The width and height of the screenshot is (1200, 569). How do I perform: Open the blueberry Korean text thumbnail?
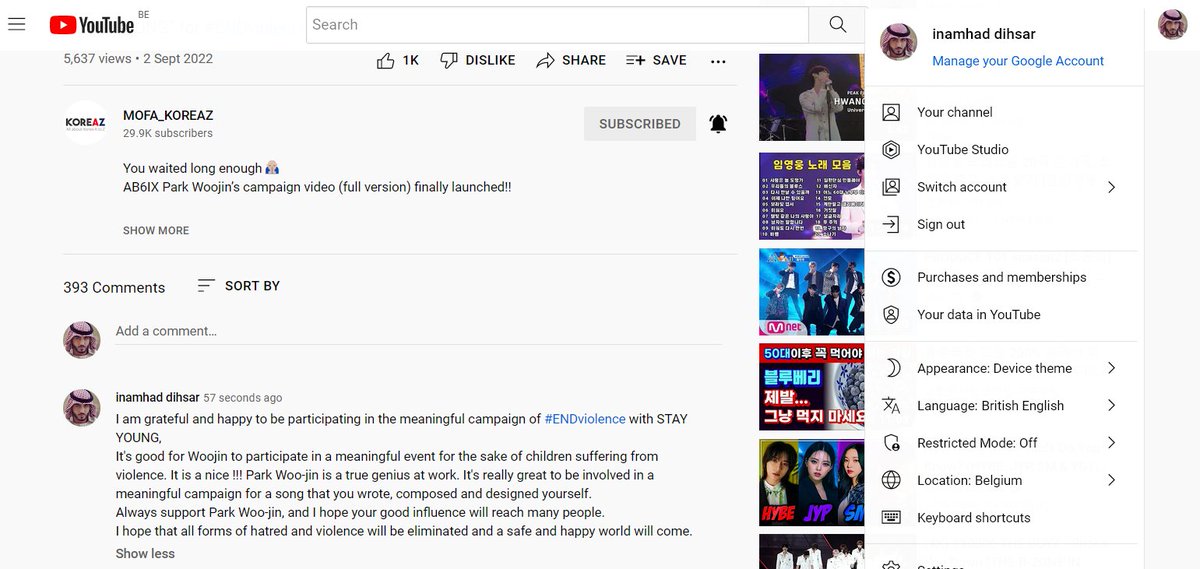tap(811, 387)
